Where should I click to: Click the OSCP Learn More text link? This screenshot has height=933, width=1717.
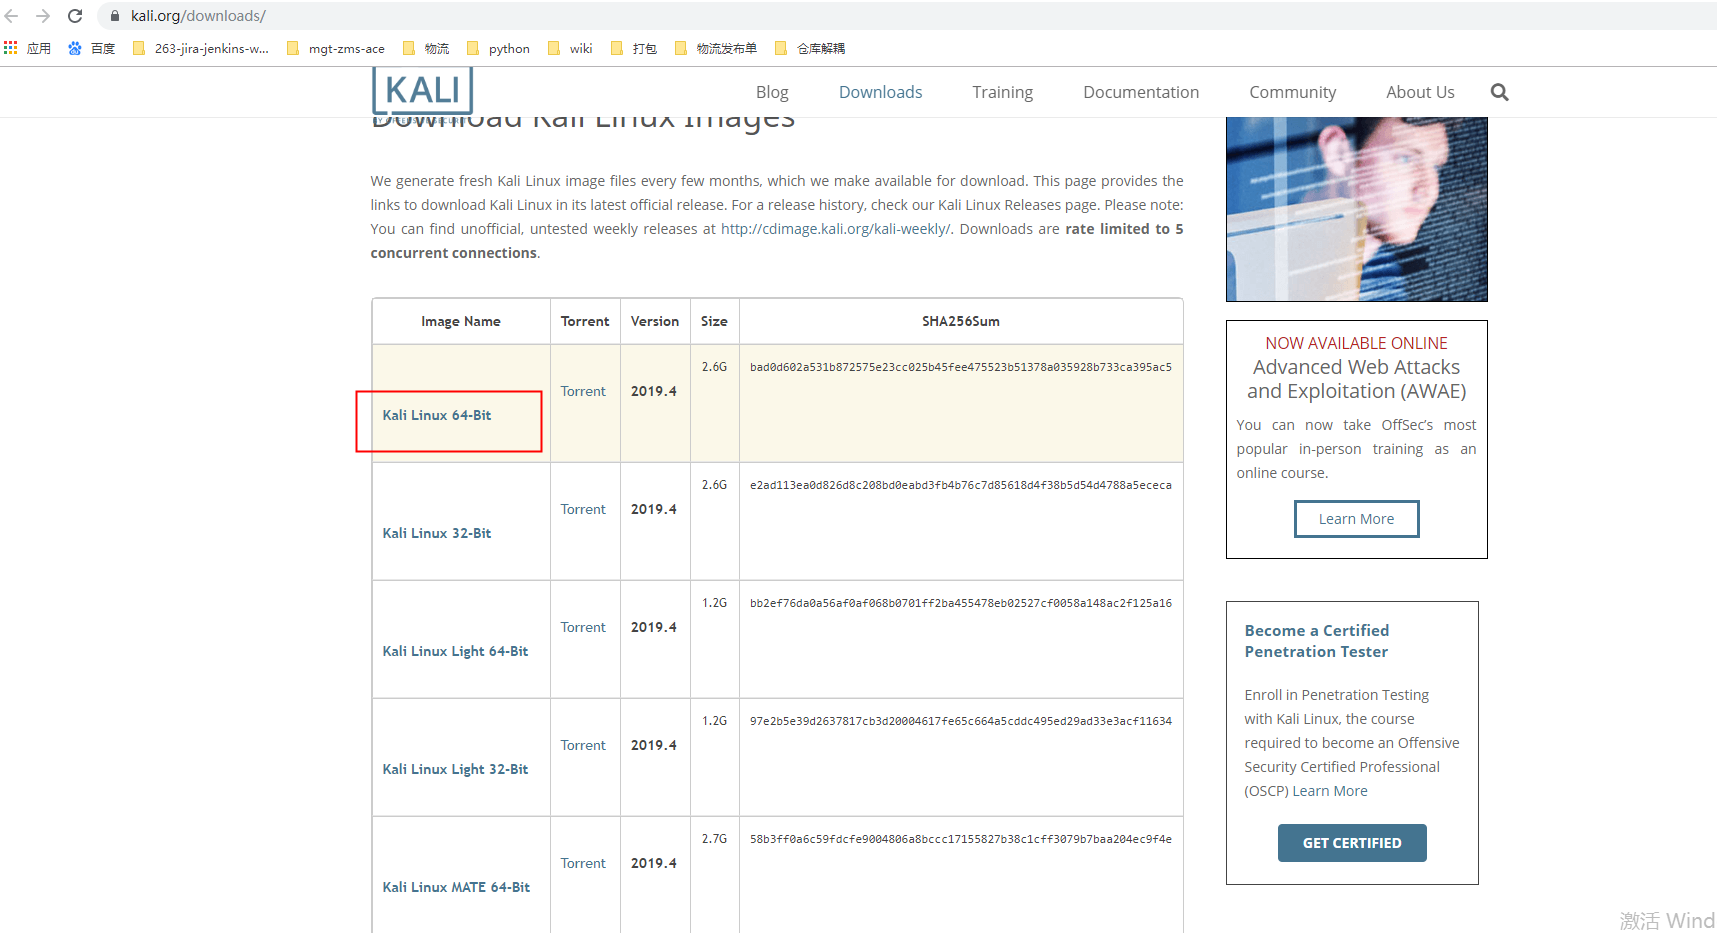coord(1330,791)
